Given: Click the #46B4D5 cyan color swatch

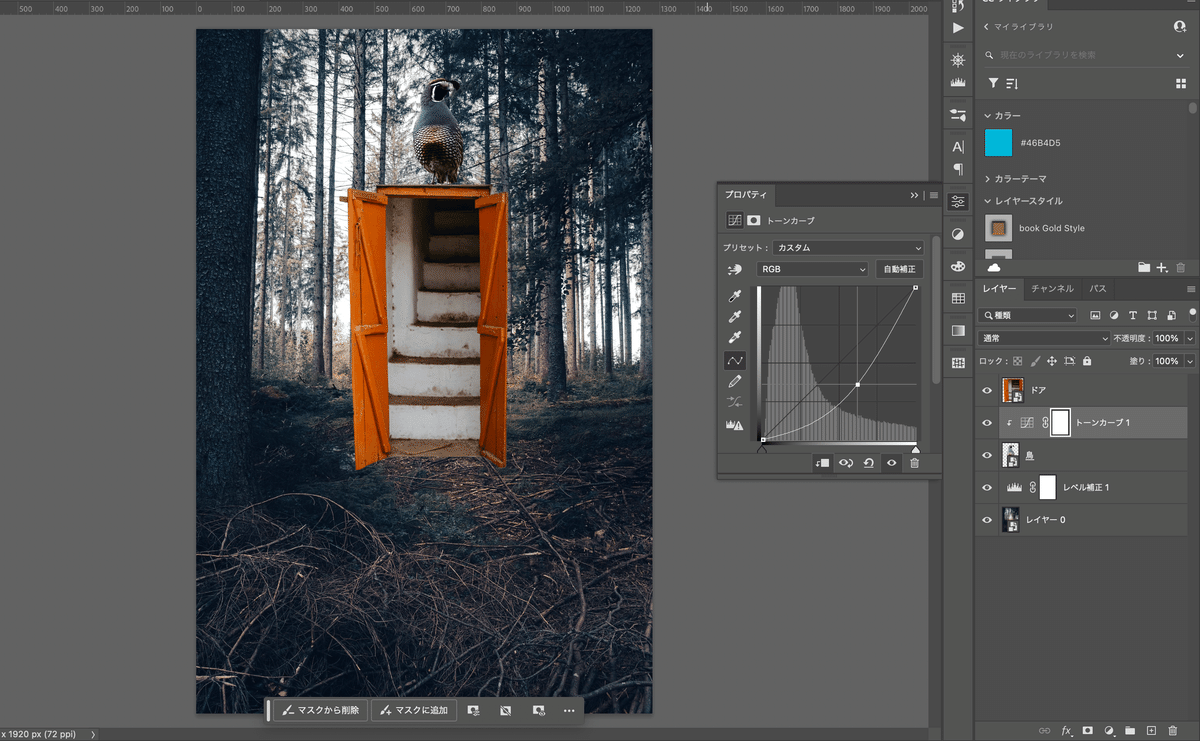Looking at the screenshot, I should pos(998,143).
